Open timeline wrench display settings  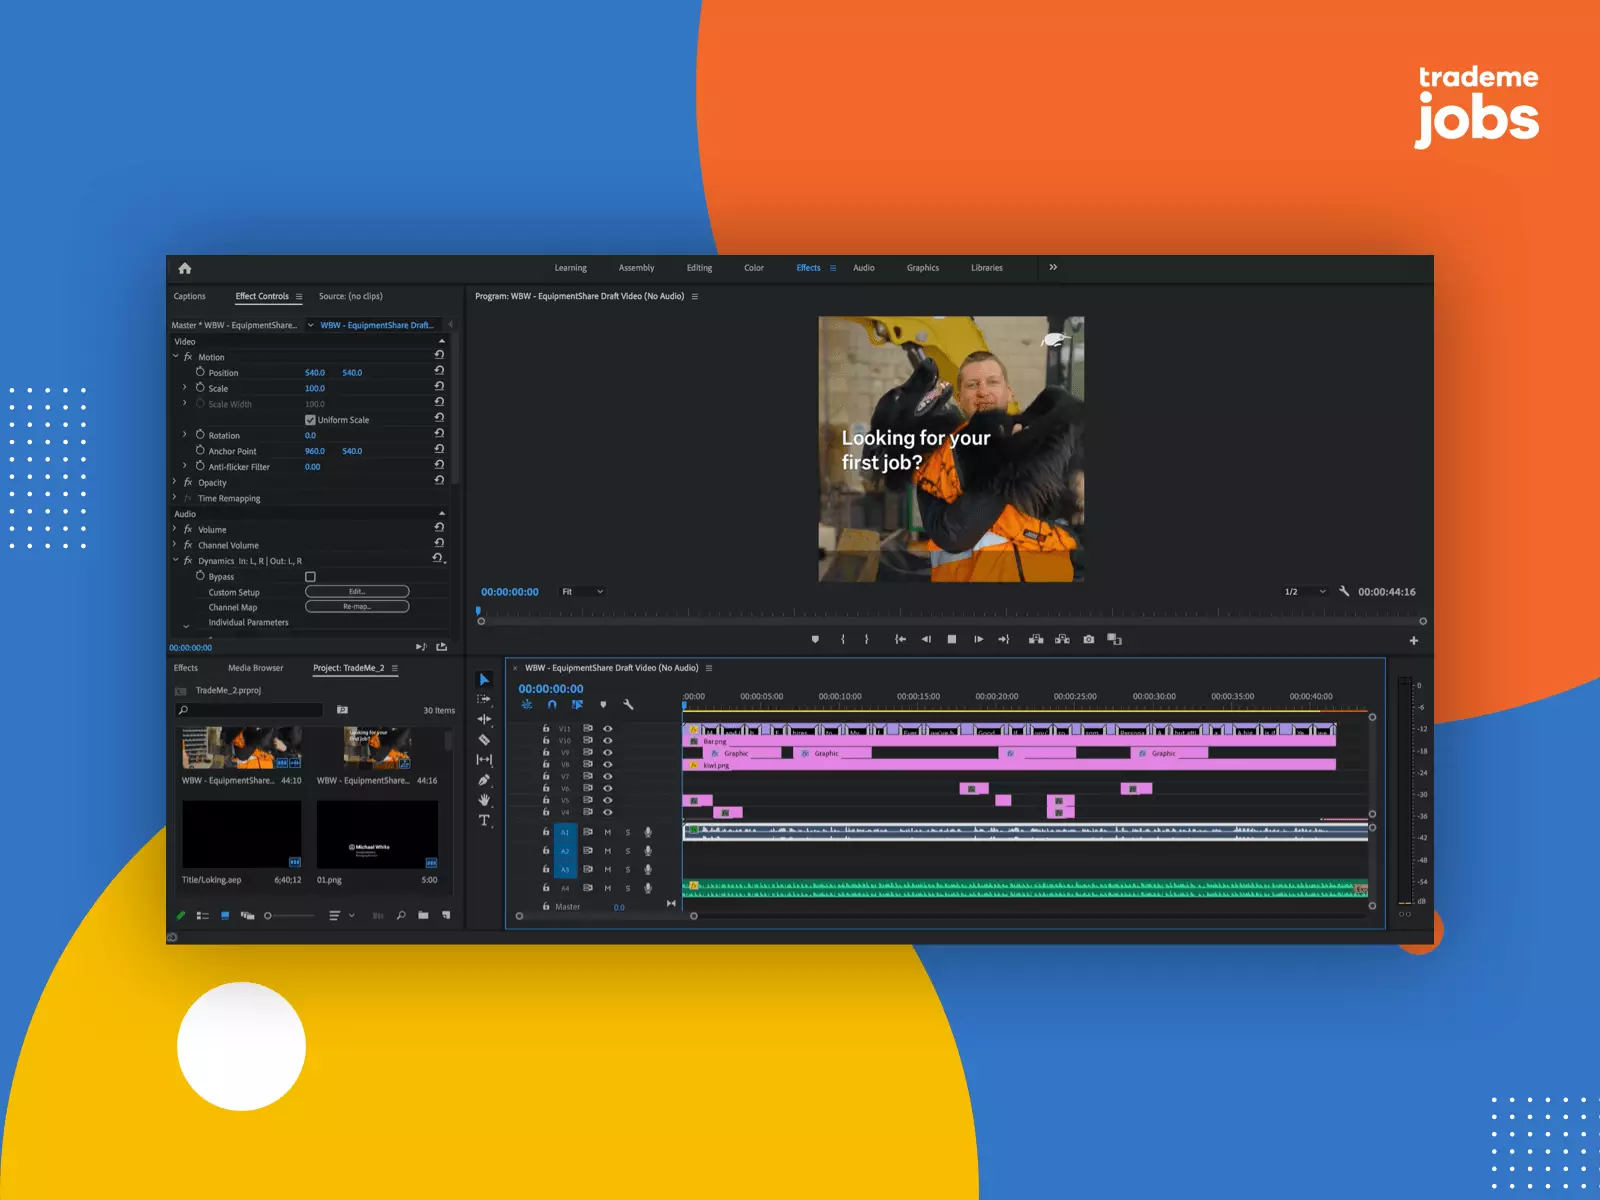[x=628, y=704]
